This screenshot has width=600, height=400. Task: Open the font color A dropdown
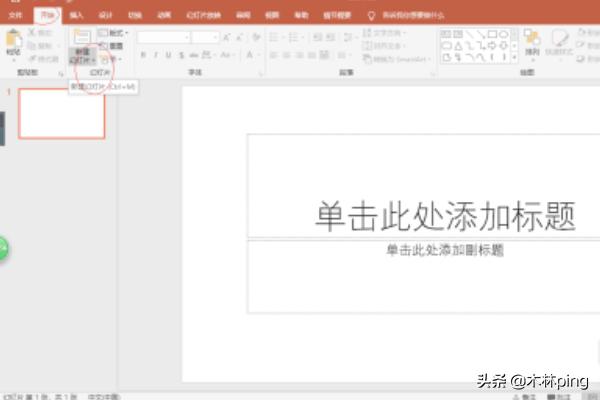252,55
